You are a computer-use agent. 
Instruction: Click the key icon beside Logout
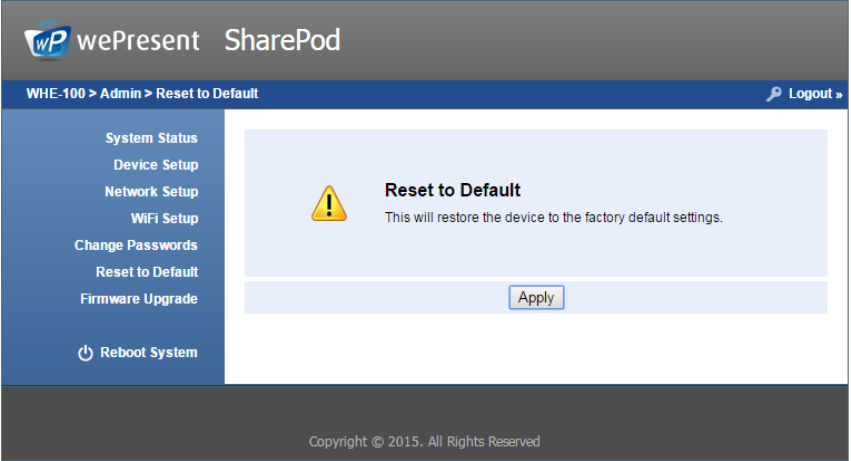coord(774,94)
